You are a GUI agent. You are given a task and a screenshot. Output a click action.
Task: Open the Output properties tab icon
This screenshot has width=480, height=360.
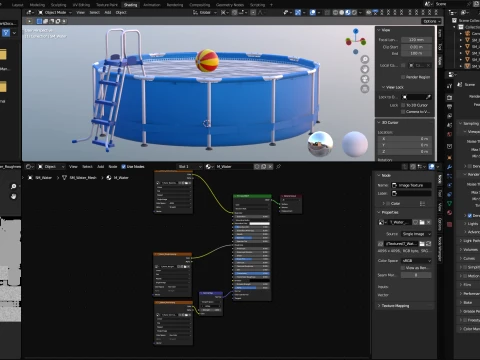click(450, 107)
